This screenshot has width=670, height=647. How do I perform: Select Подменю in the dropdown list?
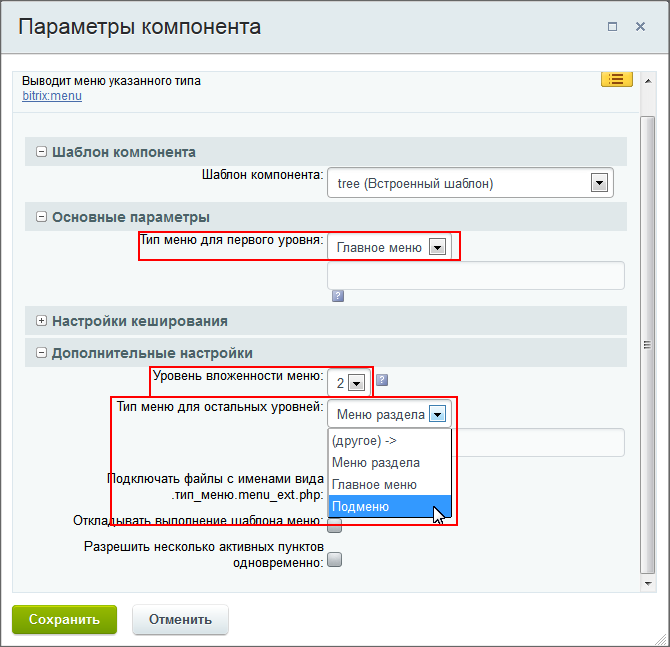click(390, 506)
